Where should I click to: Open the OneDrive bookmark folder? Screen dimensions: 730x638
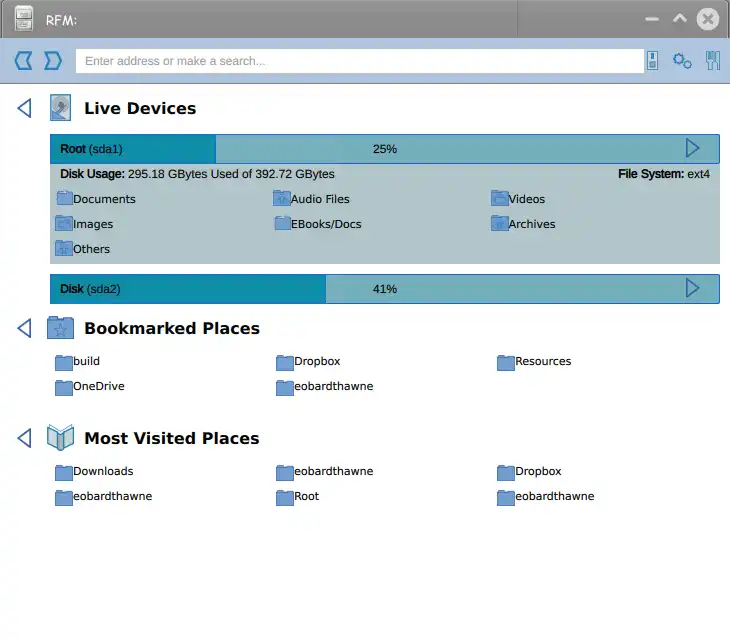[89, 387]
